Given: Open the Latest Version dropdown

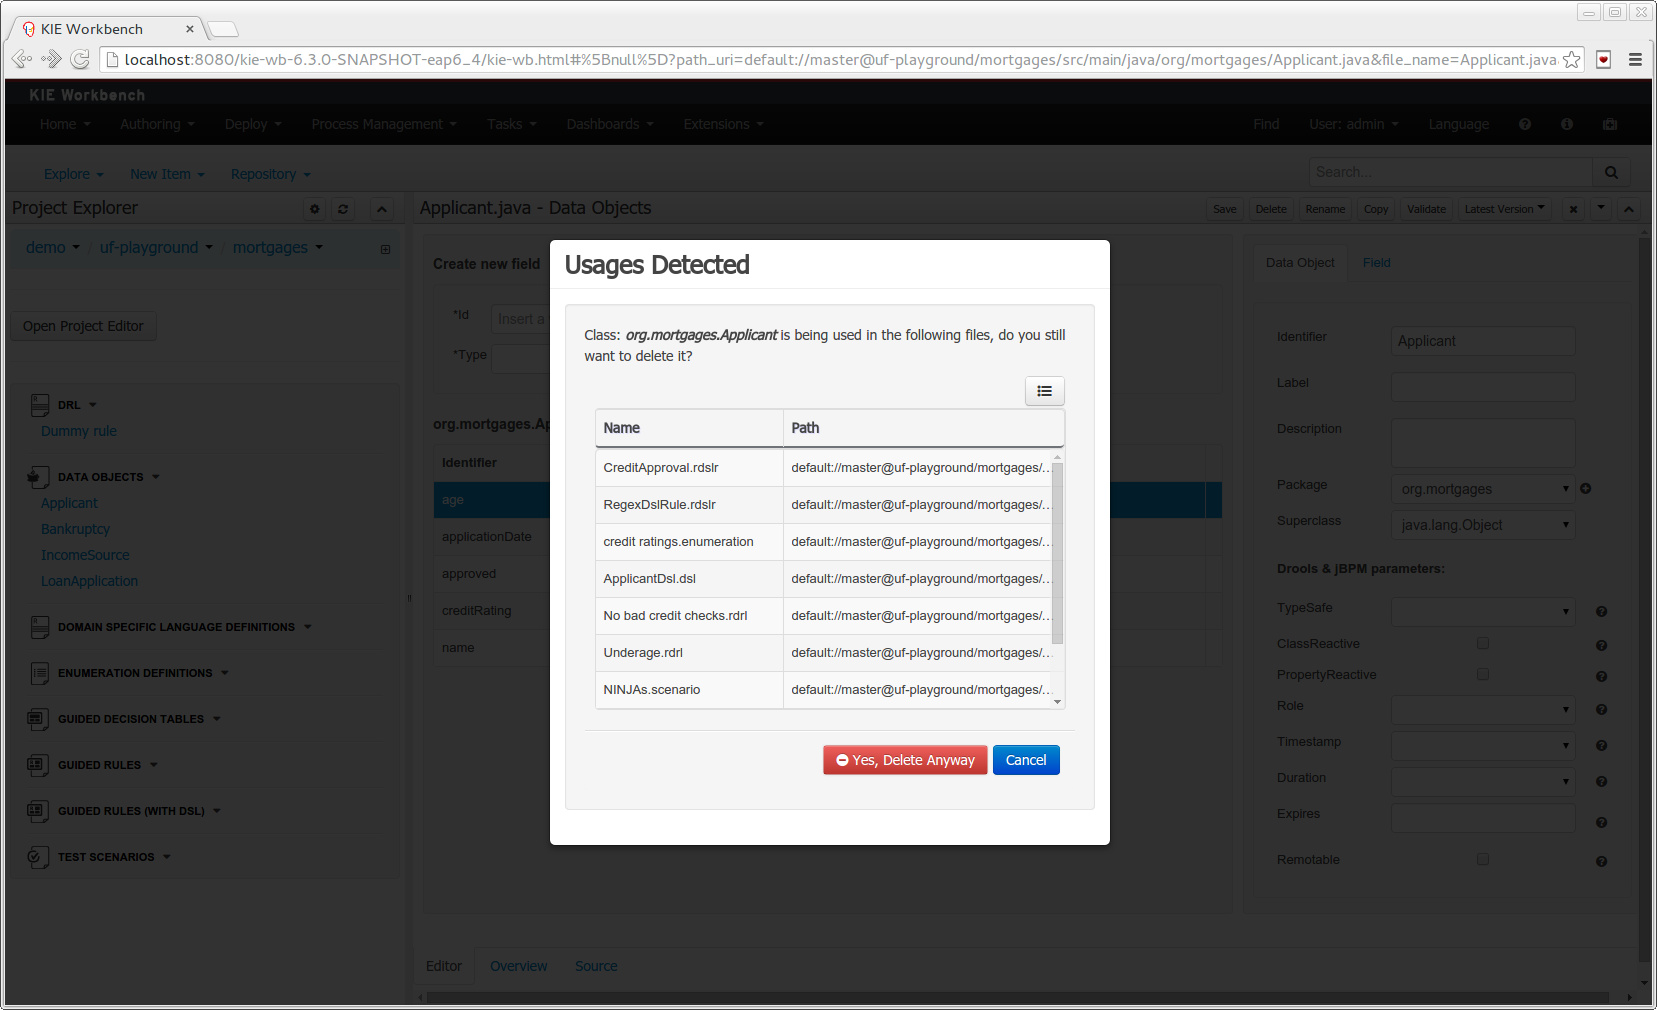Looking at the screenshot, I should (1503, 209).
